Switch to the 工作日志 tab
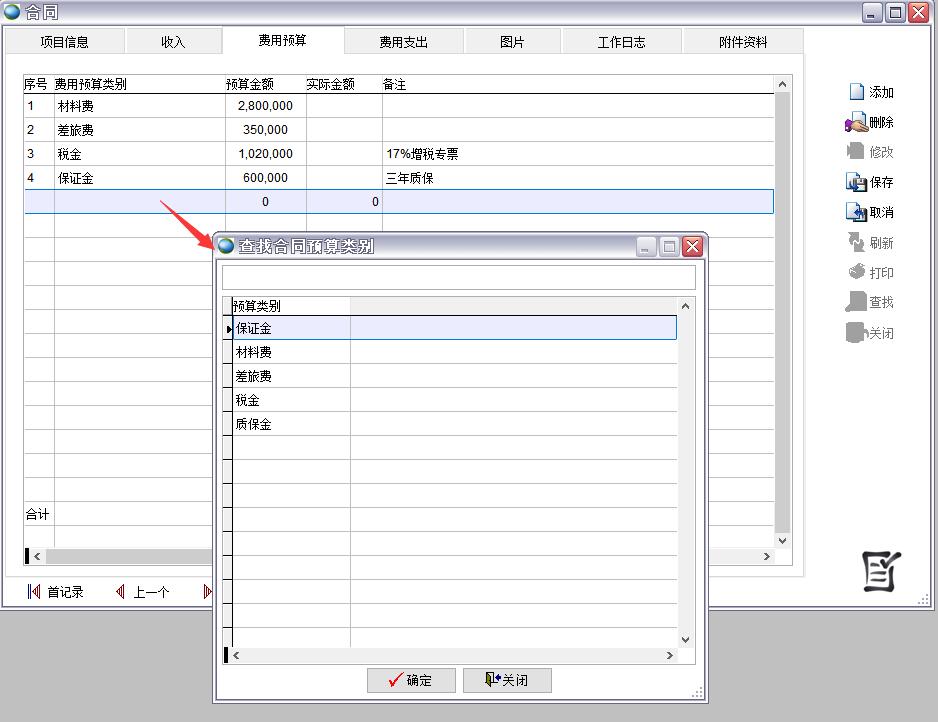The height and width of the screenshot is (722, 938). coord(621,42)
